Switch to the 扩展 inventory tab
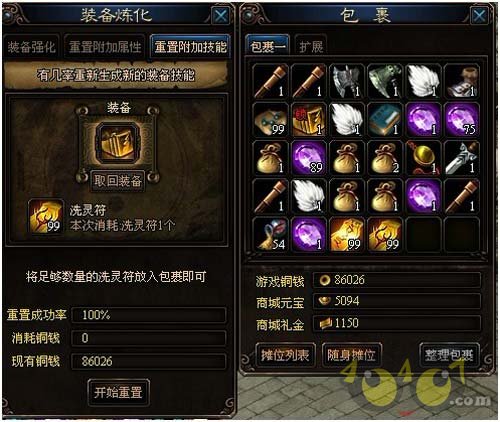Screen dimensions: 500x422 pyautogui.click(x=311, y=47)
